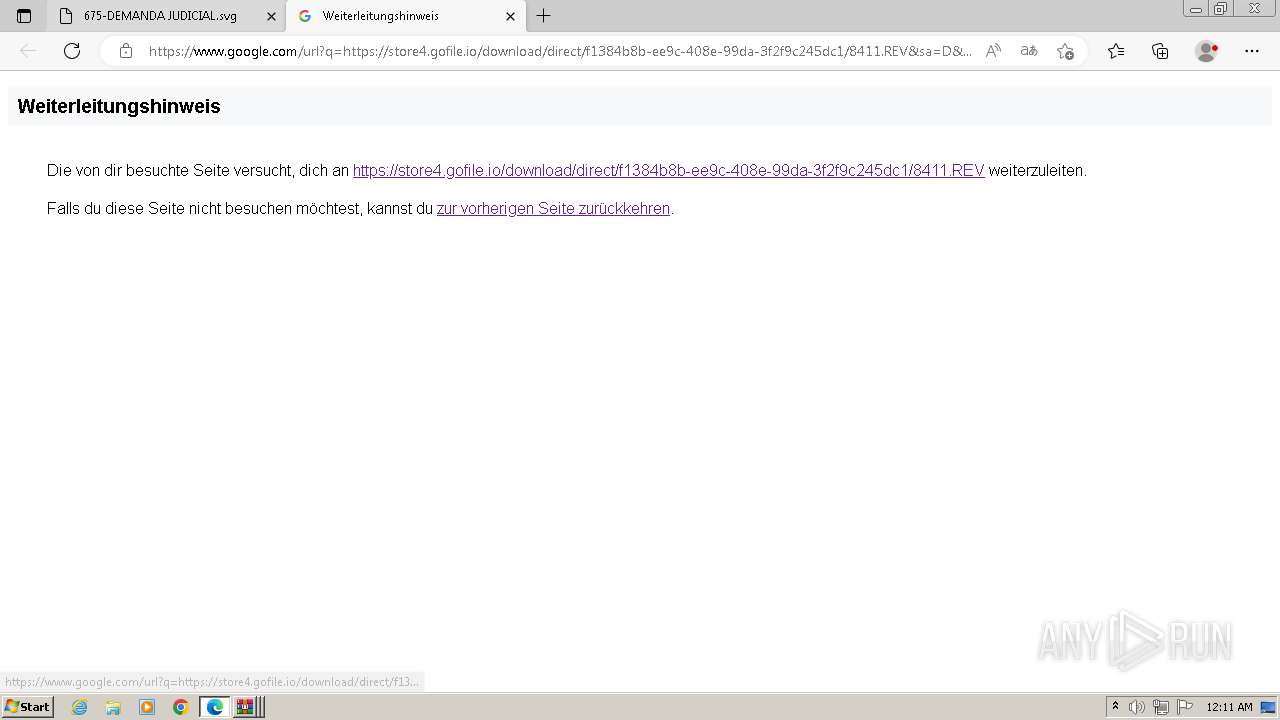Minimize the Edge browser window
1280x720 pixels.
click(x=1196, y=9)
